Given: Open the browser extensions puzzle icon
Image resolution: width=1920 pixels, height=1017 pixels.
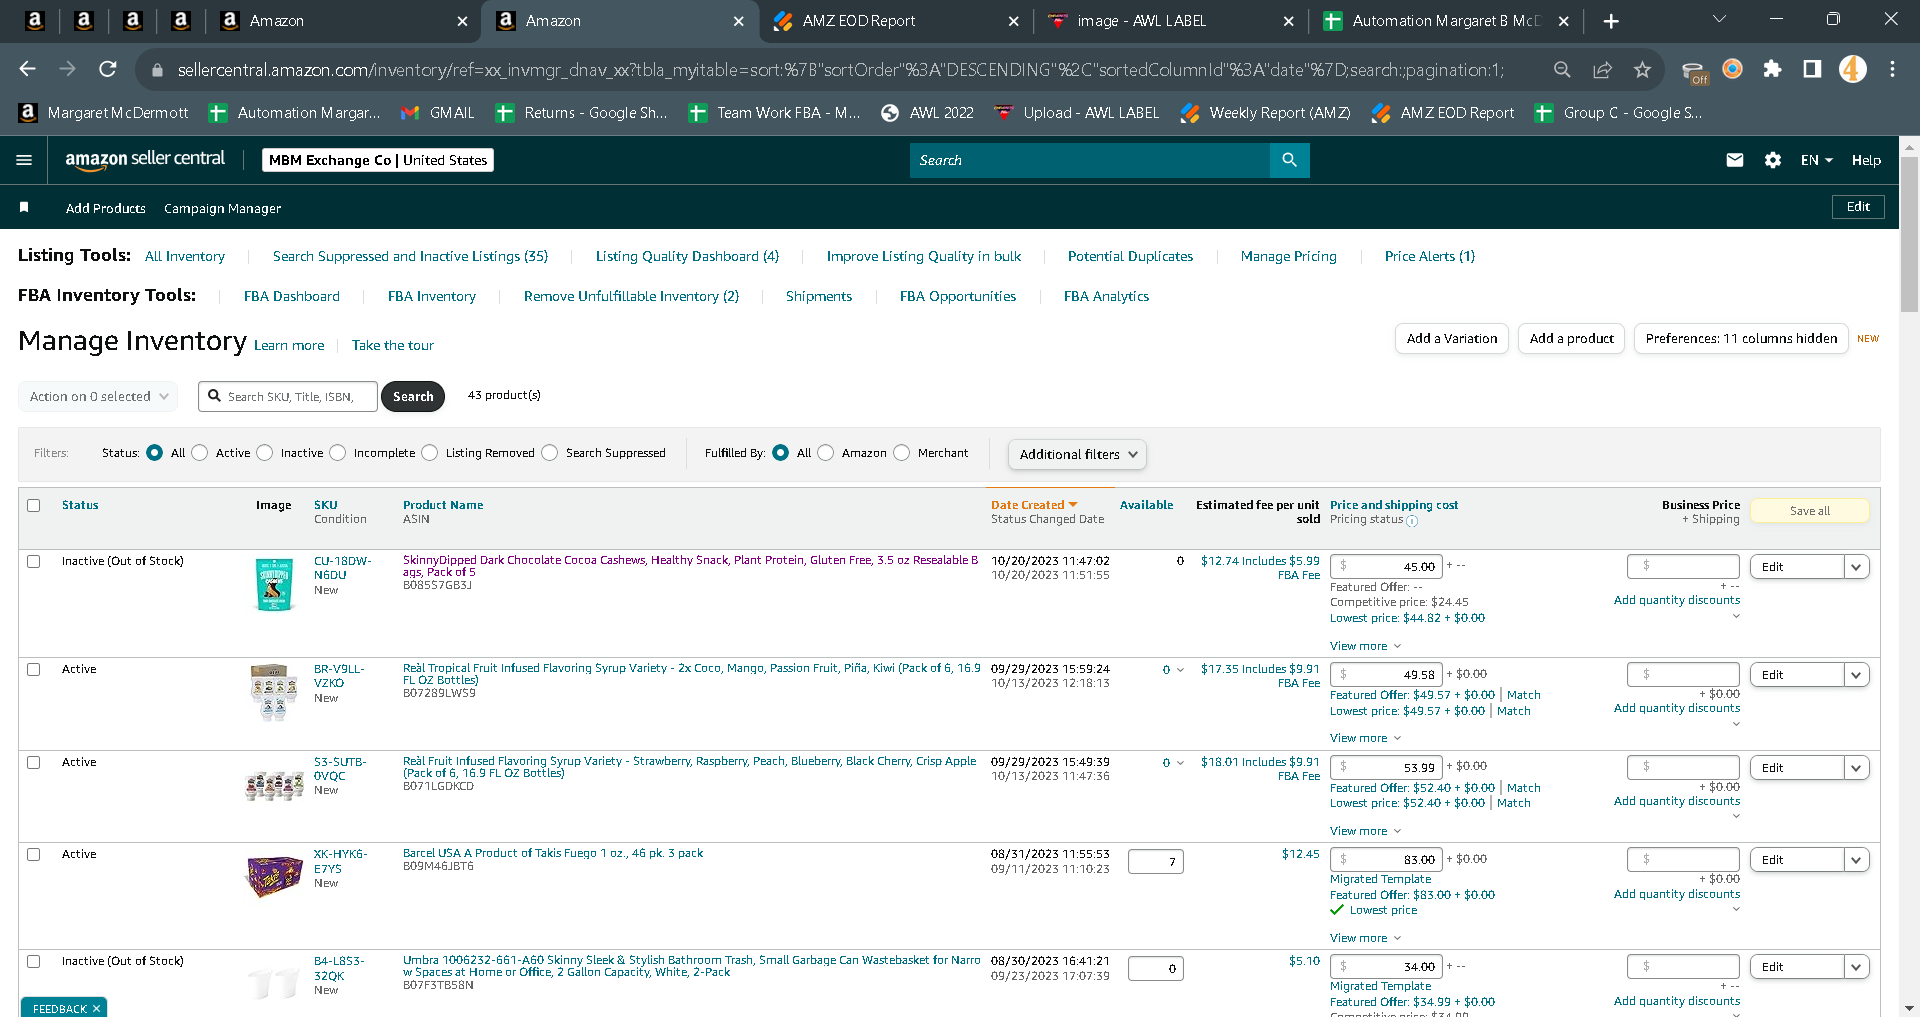Looking at the screenshot, I should coord(1772,69).
